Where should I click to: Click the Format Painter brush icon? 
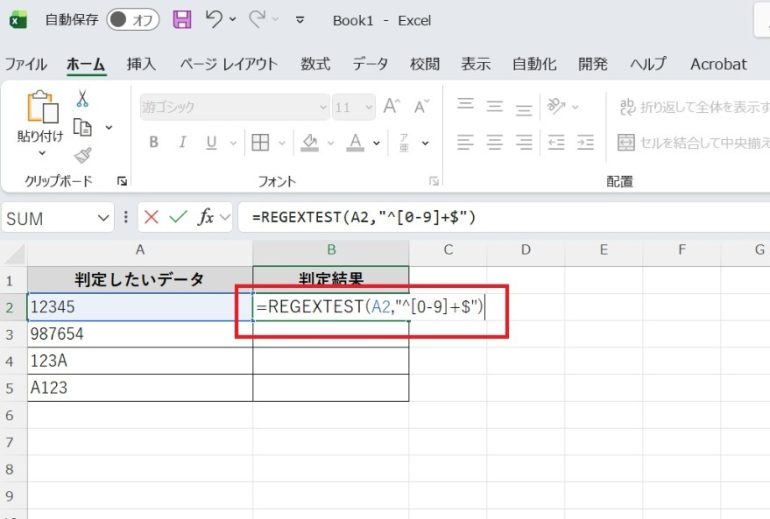click(x=82, y=156)
